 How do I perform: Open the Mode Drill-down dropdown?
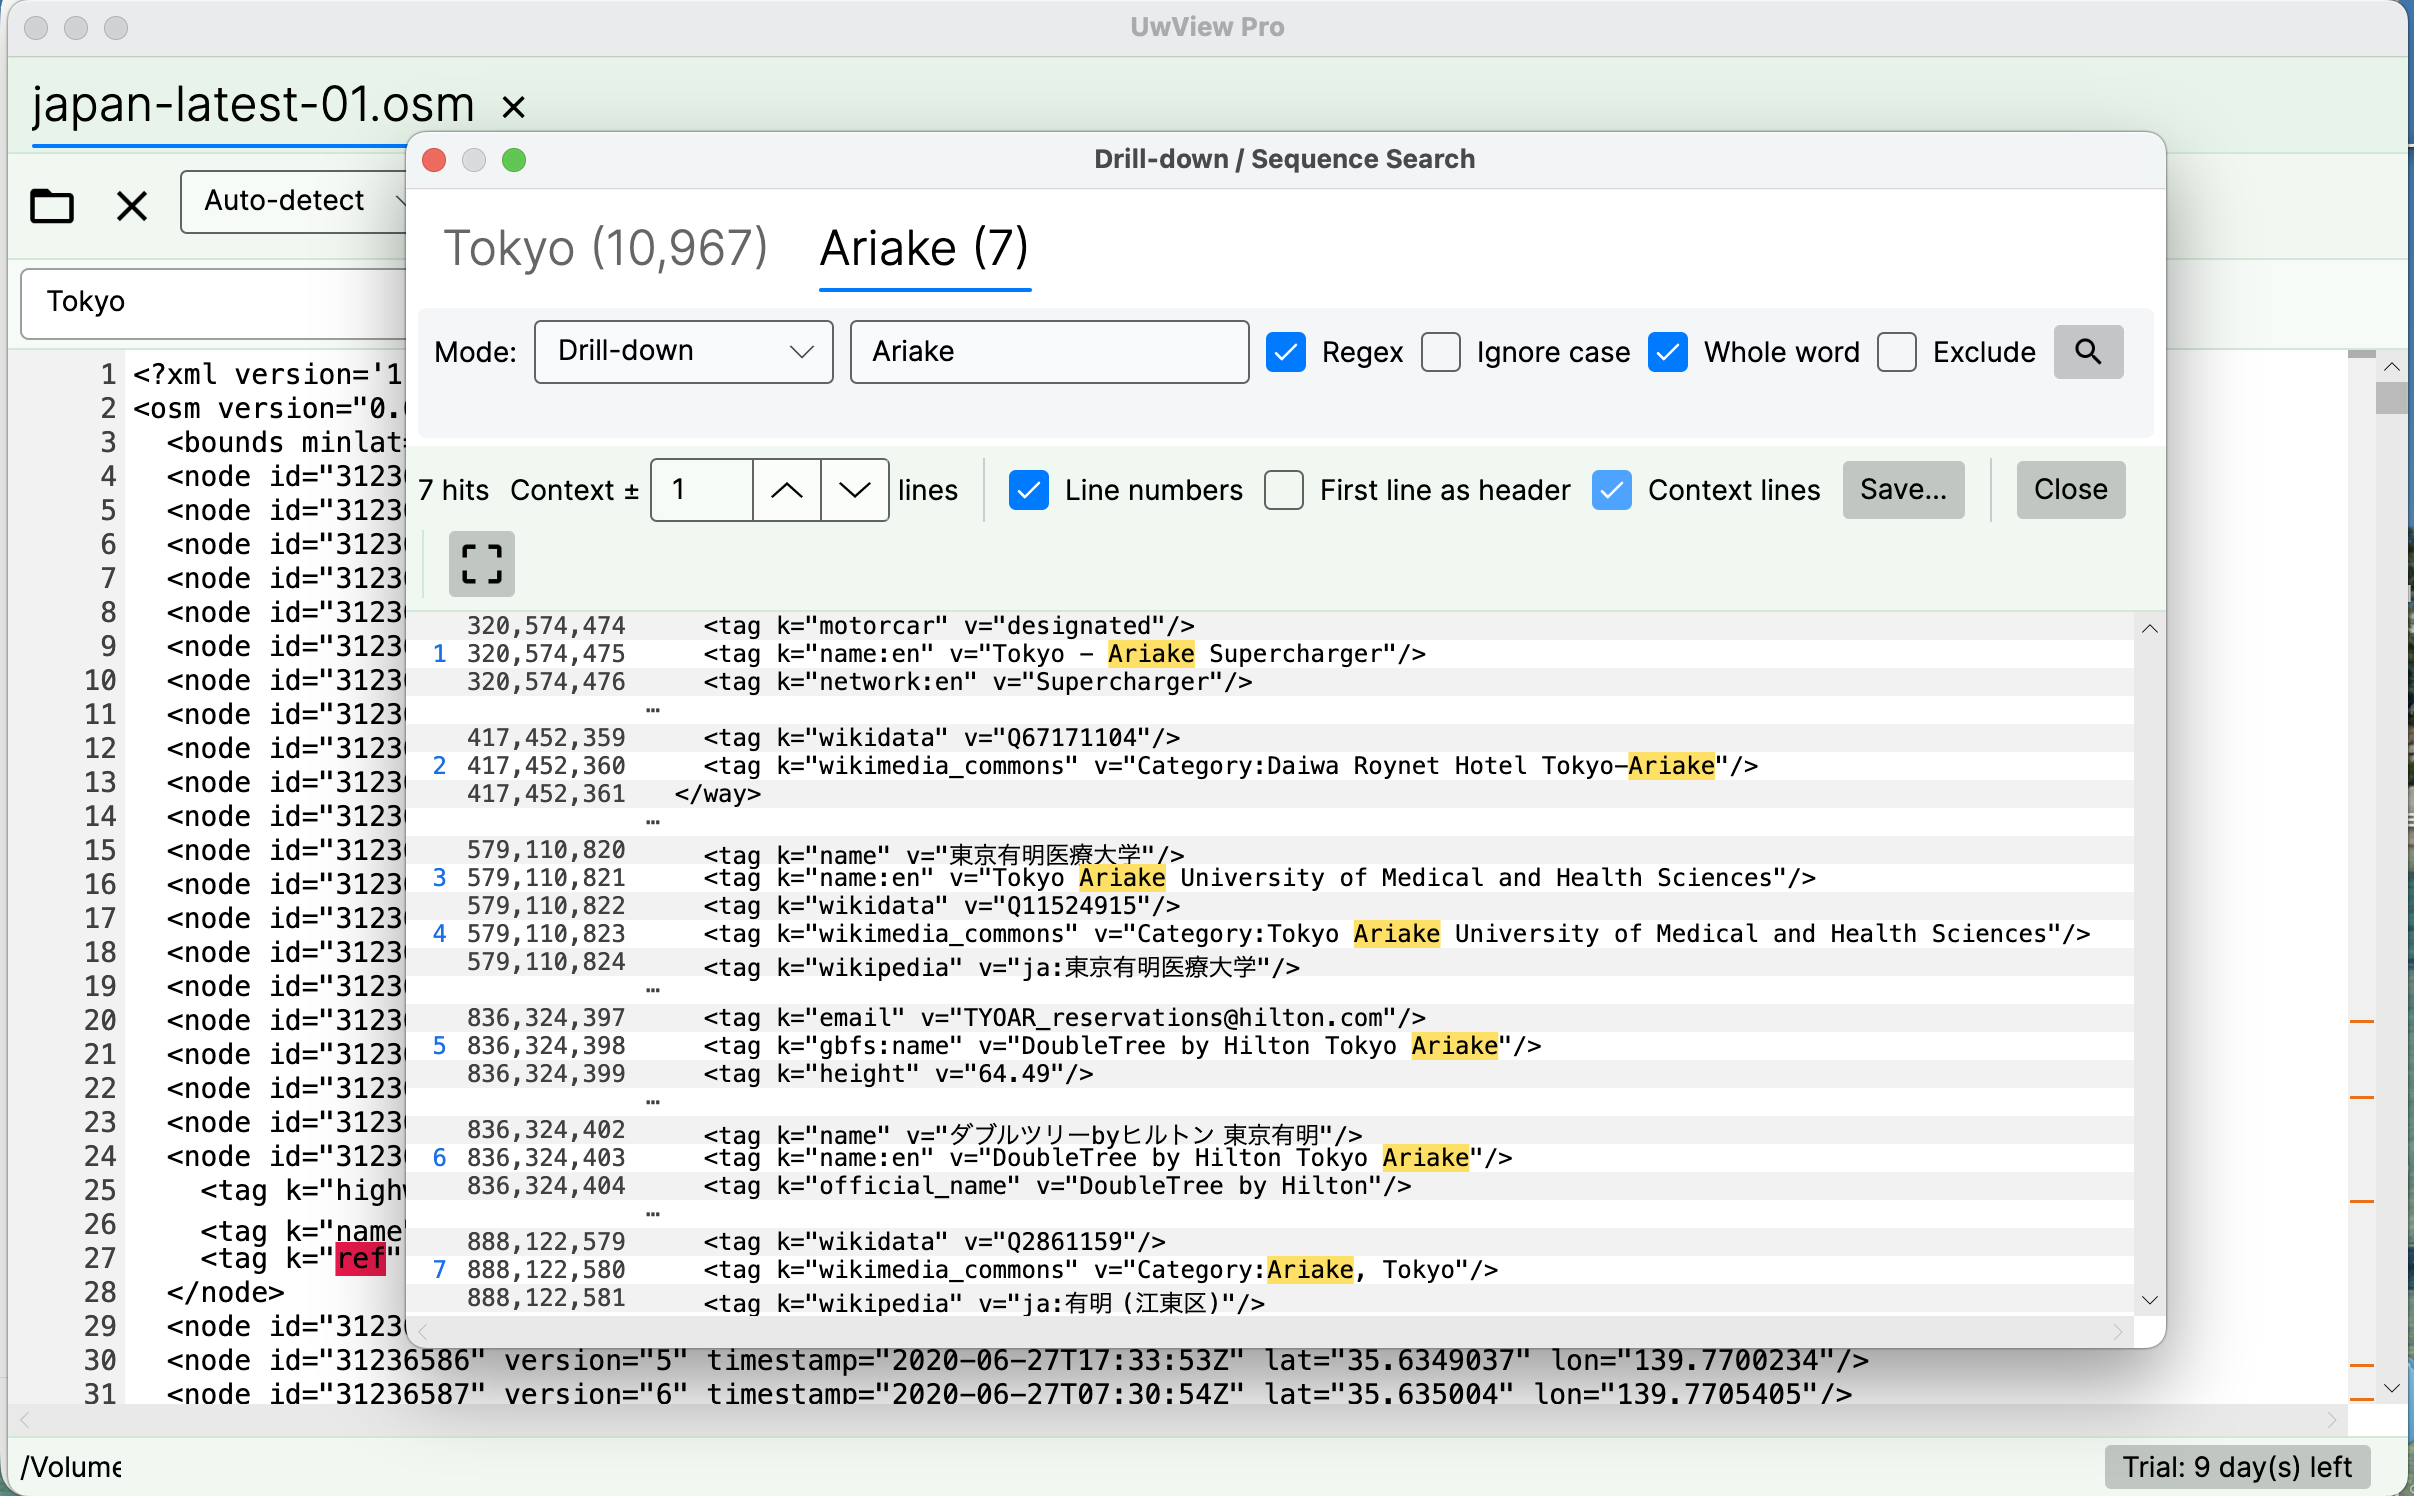(683, 352)
